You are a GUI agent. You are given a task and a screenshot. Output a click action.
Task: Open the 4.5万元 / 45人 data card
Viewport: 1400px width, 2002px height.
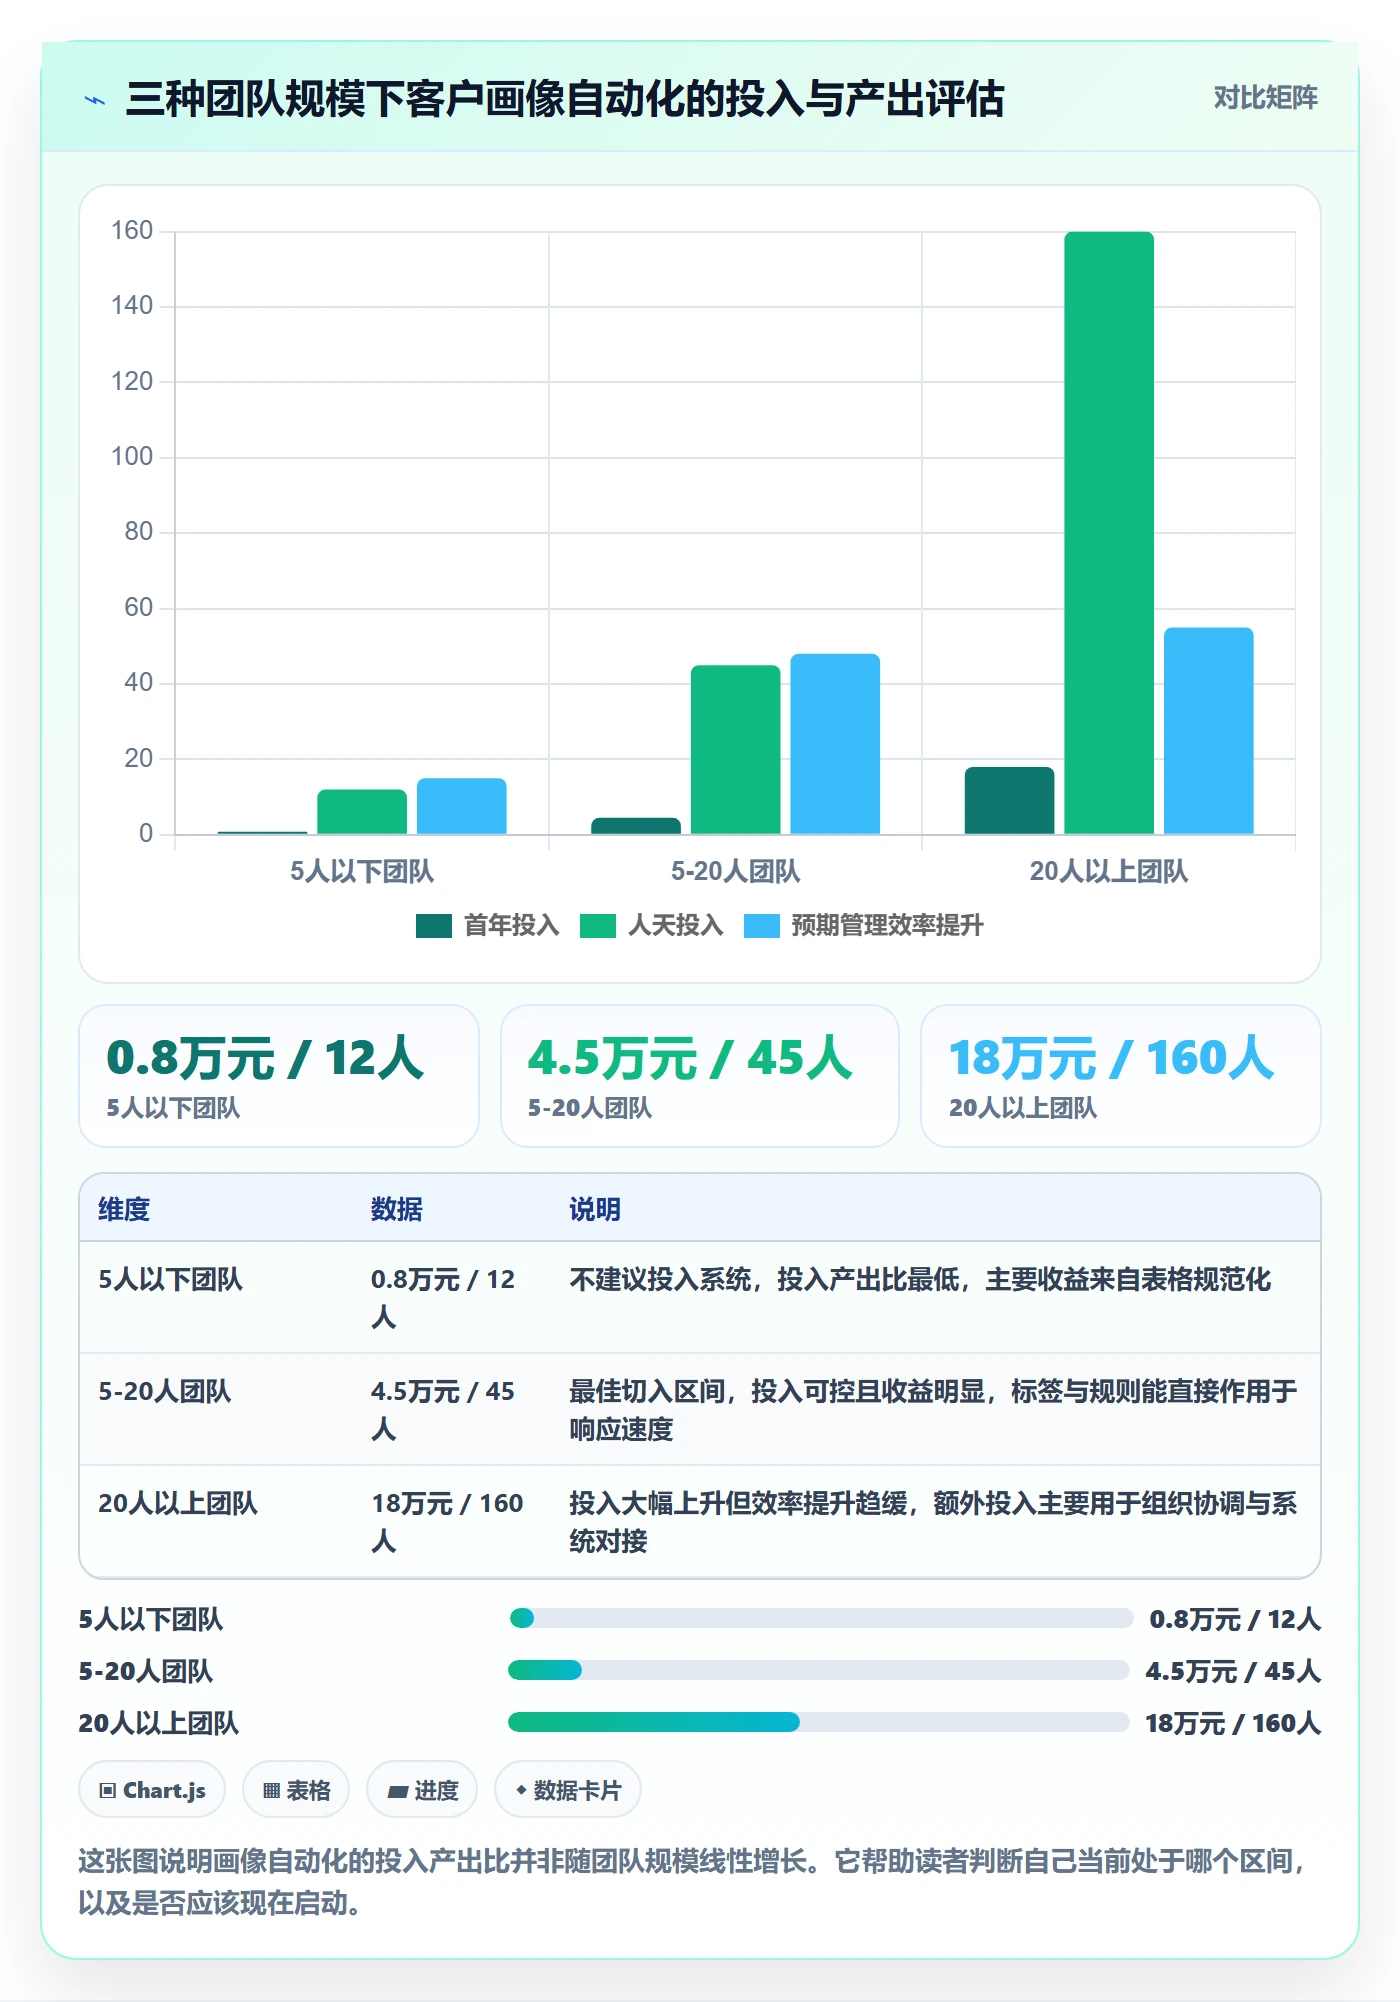[x=700, y=1076]
